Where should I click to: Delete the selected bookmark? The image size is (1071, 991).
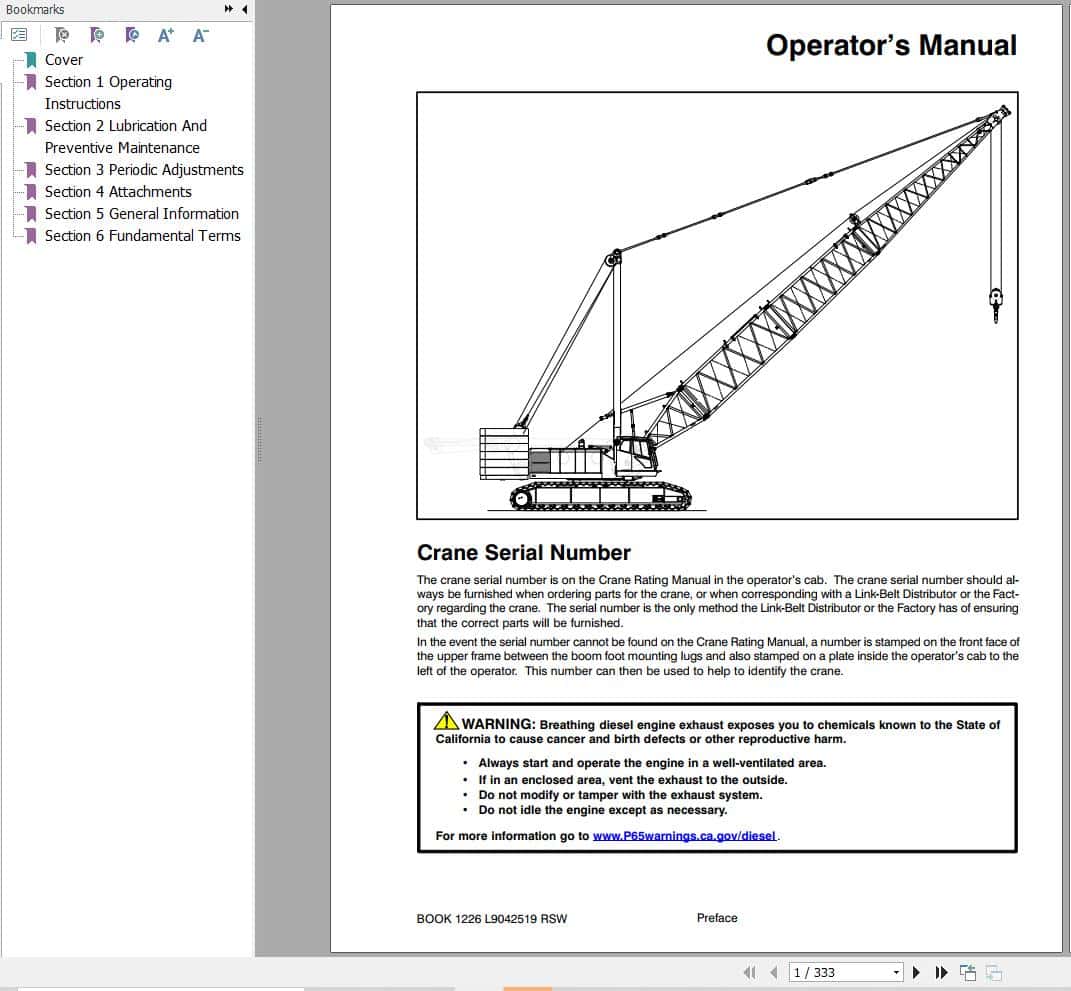tap(61, 33)
